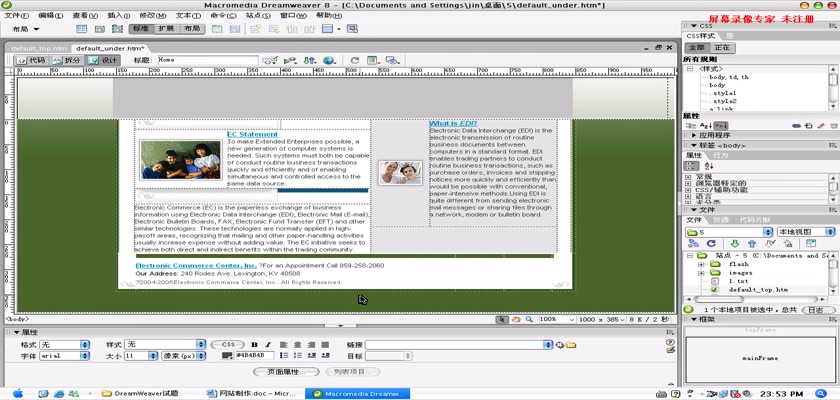Screen dimensions: 840x400
Task: Switch to Split view (拆分)
Action: [x=67, y=61]
